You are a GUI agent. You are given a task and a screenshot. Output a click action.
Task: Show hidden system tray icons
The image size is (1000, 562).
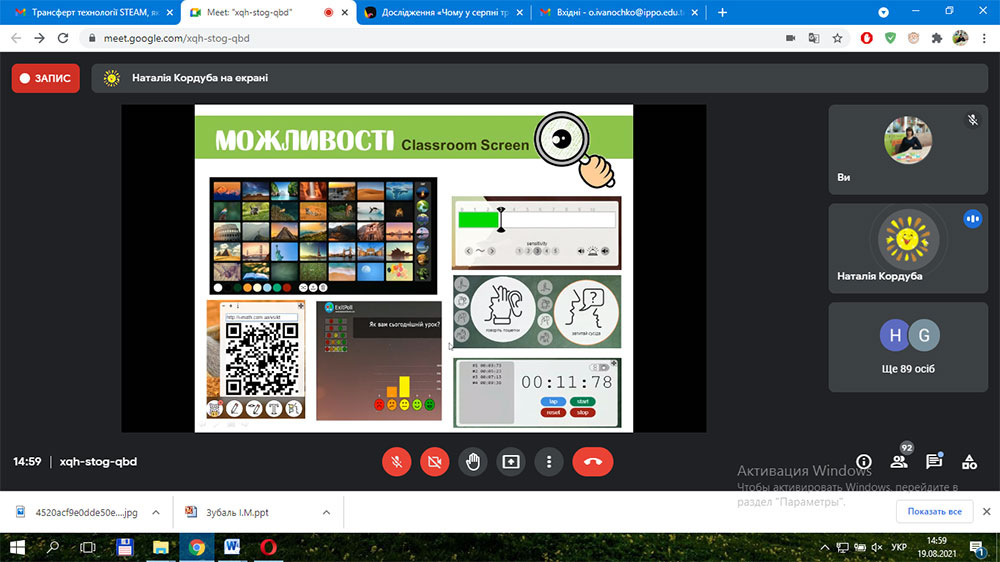tap(825, 547)
